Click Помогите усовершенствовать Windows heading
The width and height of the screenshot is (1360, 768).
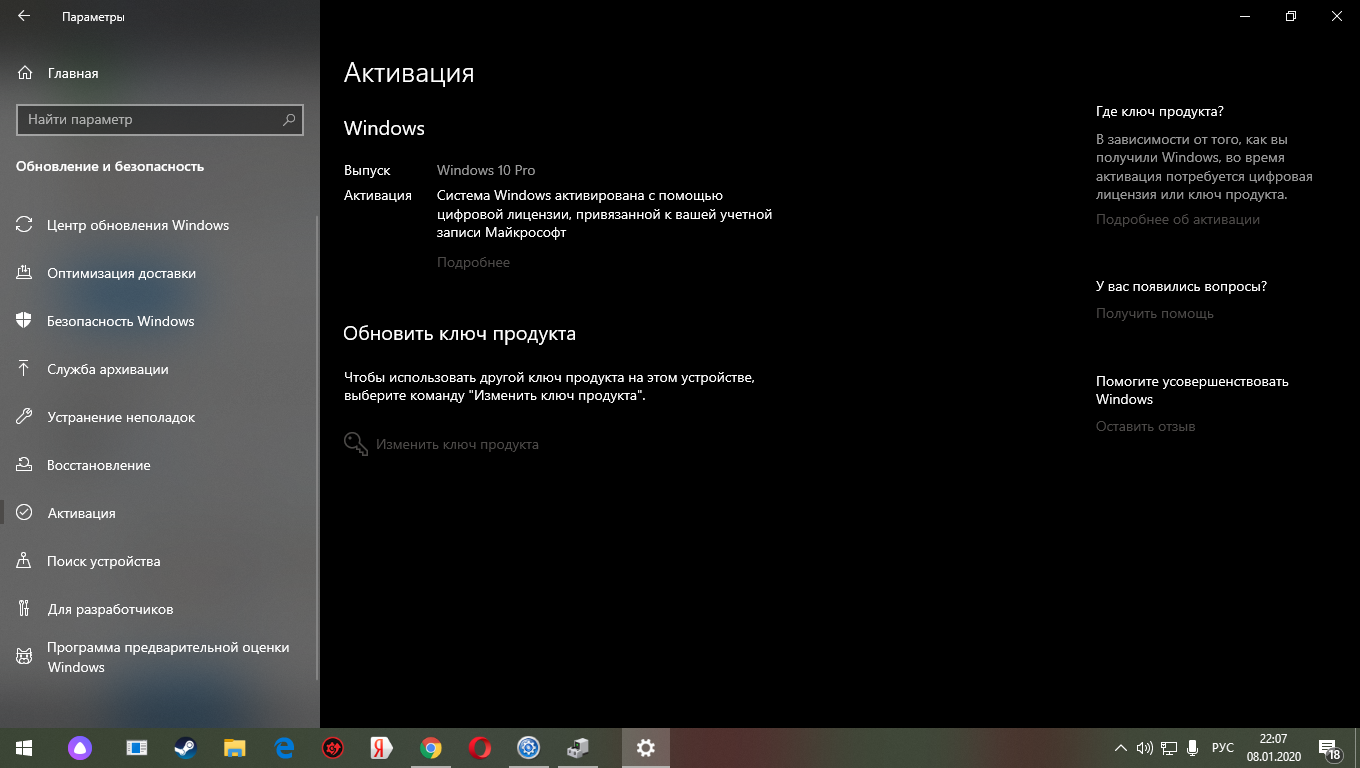1192,390
